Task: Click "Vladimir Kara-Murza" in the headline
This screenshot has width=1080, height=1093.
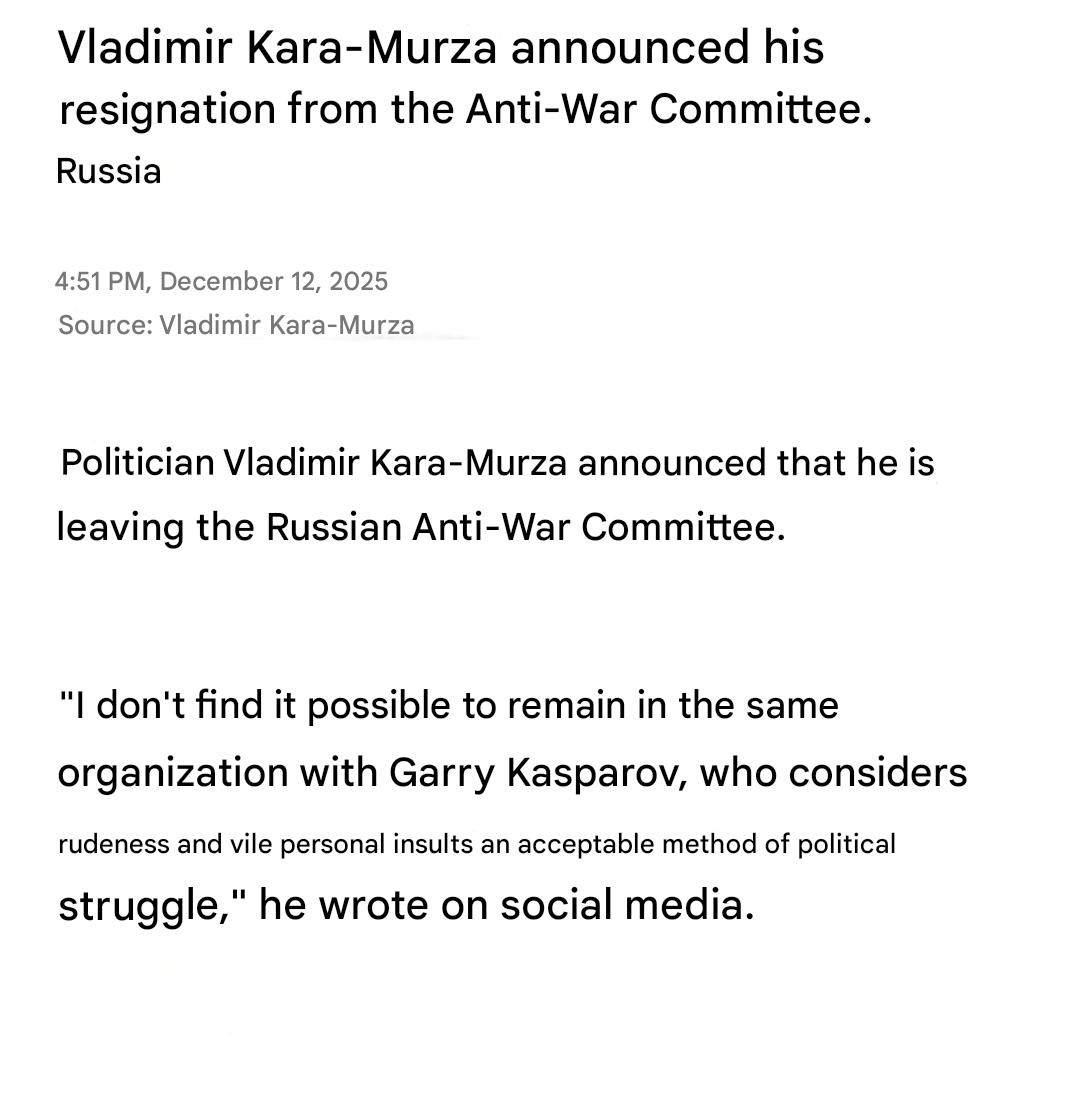Action: [x=277, y=47]
